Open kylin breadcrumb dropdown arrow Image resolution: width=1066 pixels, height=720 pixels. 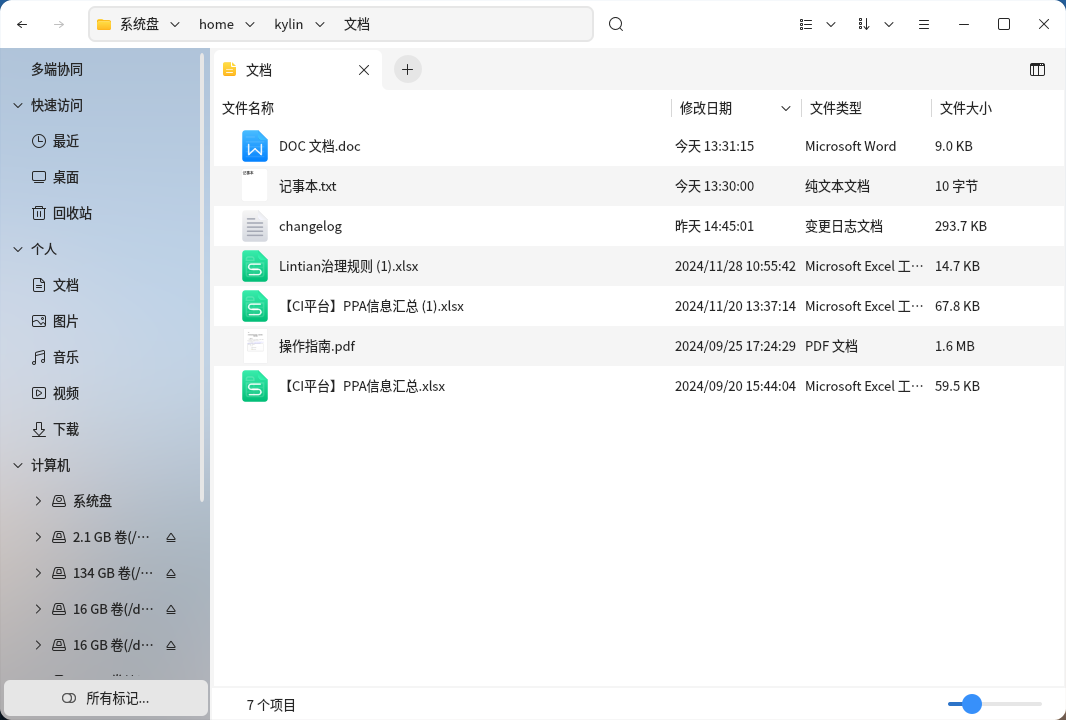pos(320,24)
